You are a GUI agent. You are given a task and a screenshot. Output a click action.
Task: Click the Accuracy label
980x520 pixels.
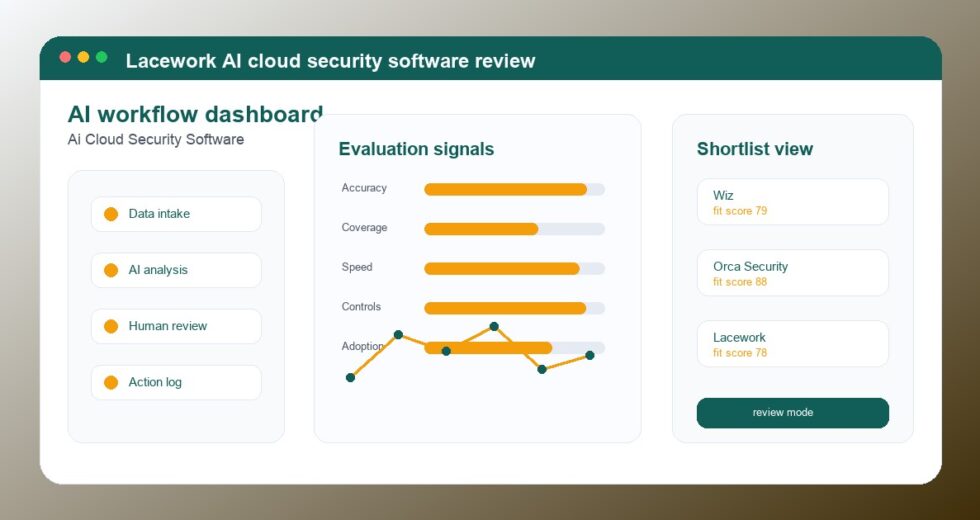(x=364, y=188)
